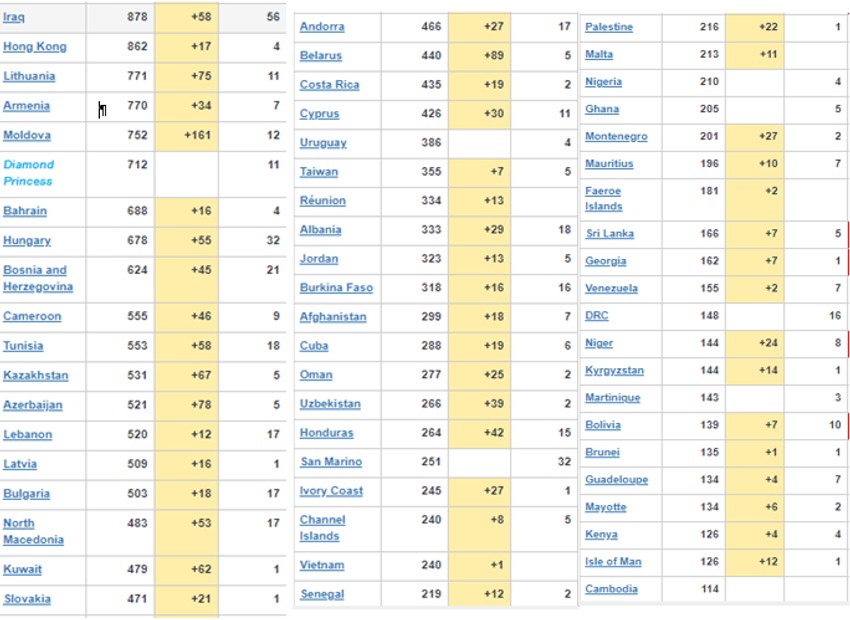
Task: Click the Costa Rica link
Action: tap(329, 85)
